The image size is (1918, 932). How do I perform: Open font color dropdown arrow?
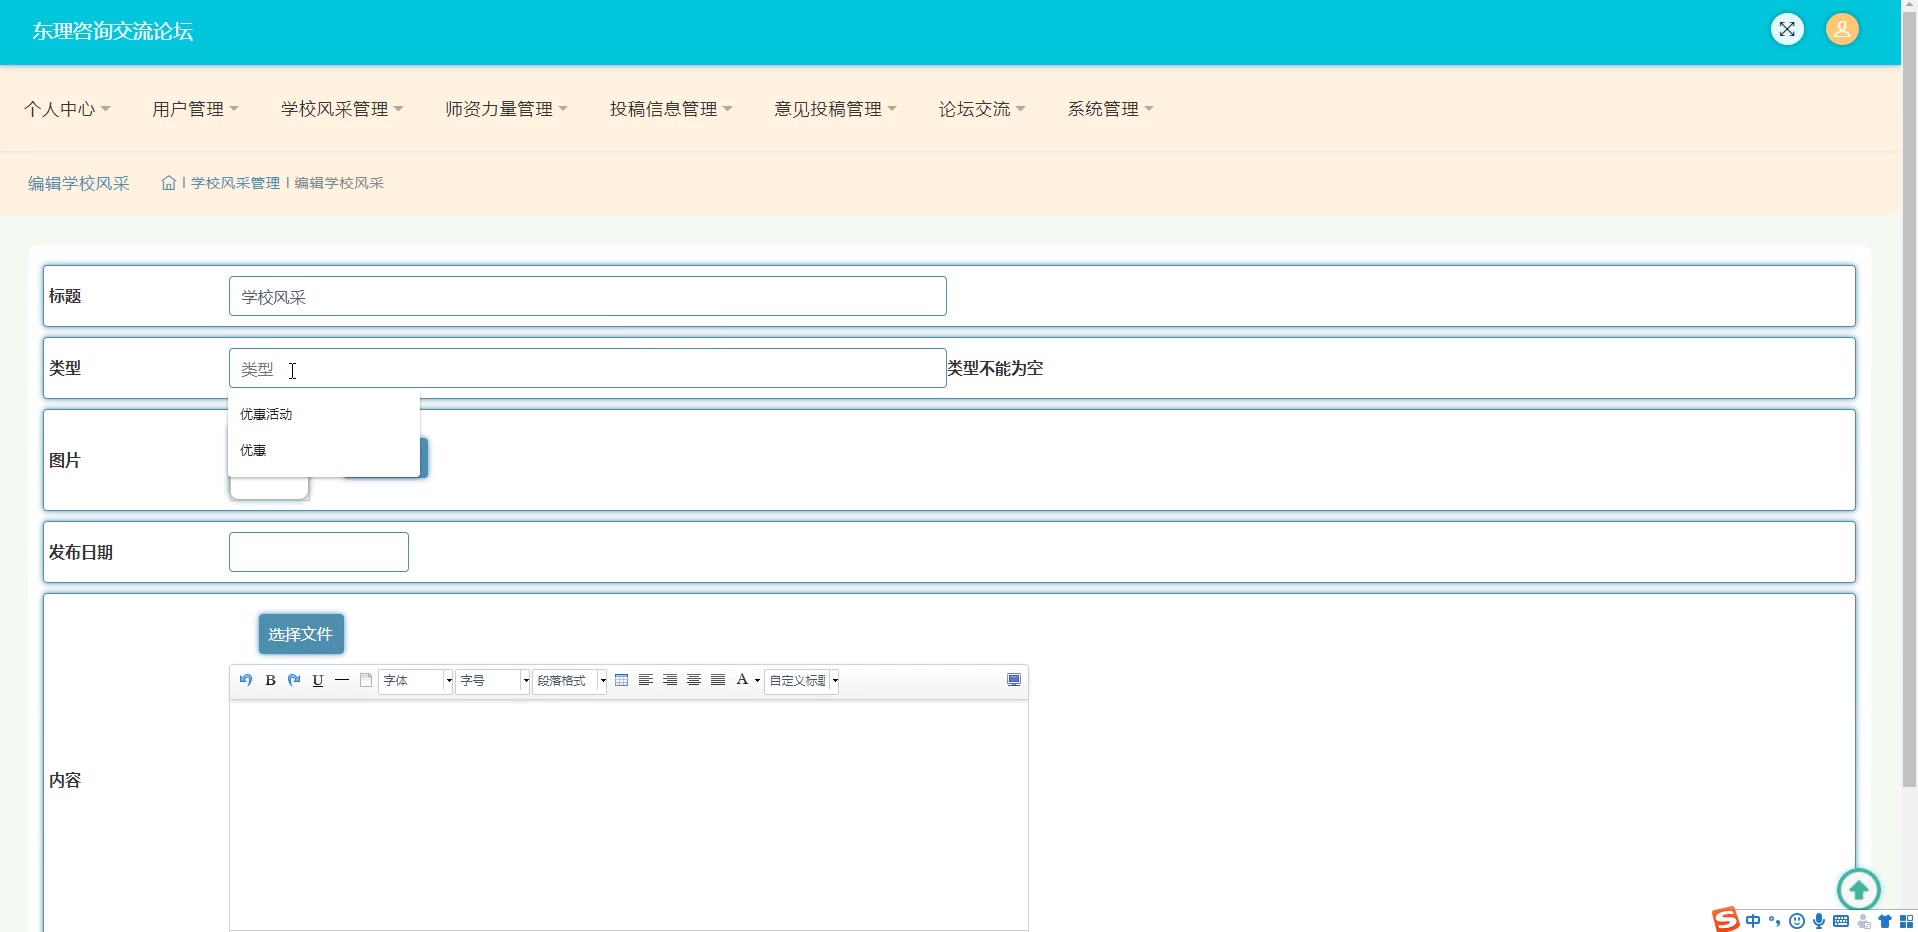click(757, 681)
